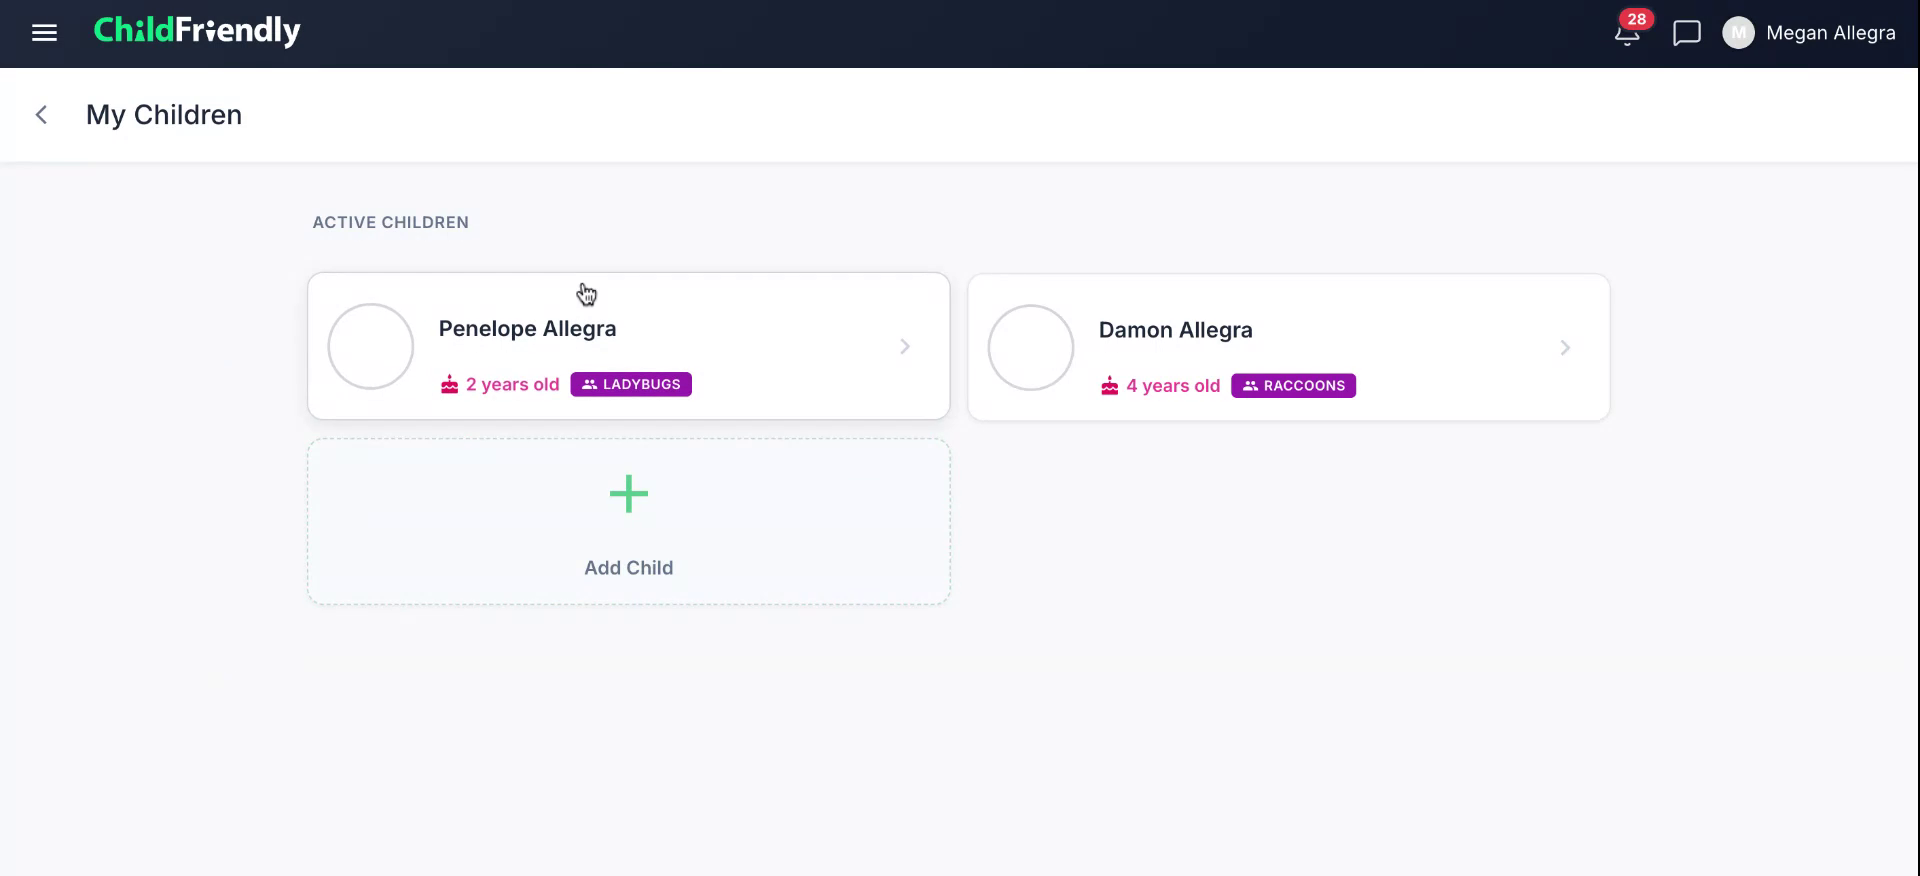This screenshot has width=1920, height=876.
Task: Click Penelope's birthday cake icon
Action: [450, 384]
